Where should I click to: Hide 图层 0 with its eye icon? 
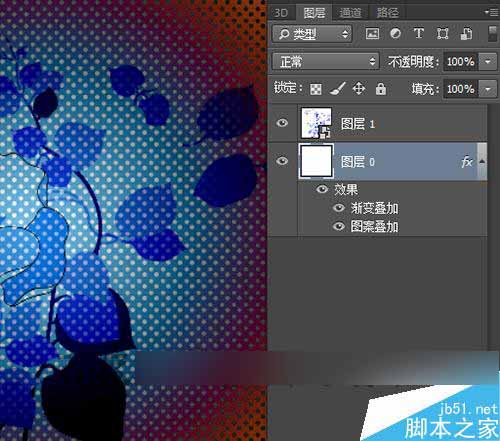click(282, 161)
